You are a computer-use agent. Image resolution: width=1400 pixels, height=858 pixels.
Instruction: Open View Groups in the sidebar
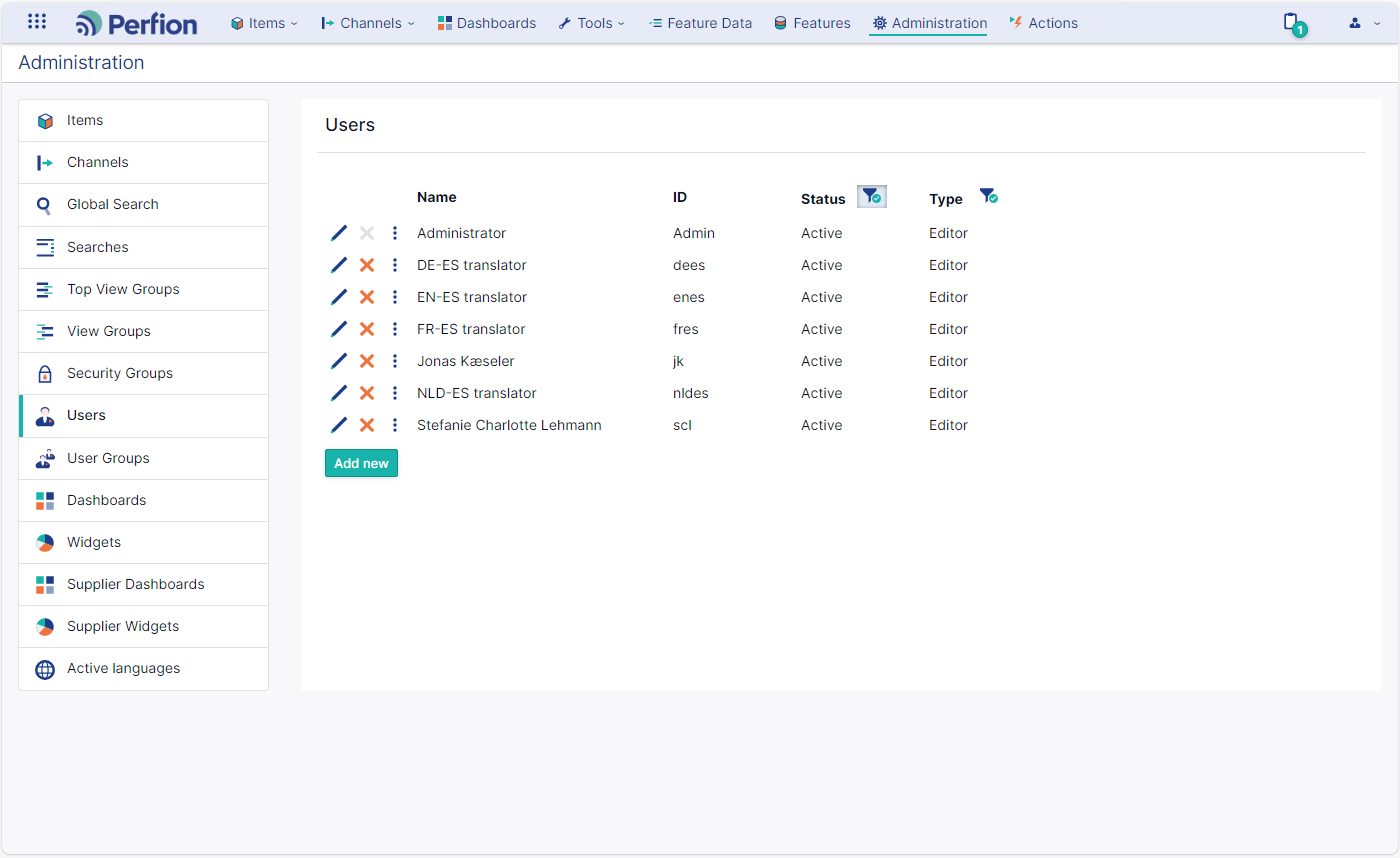[144, 331]
